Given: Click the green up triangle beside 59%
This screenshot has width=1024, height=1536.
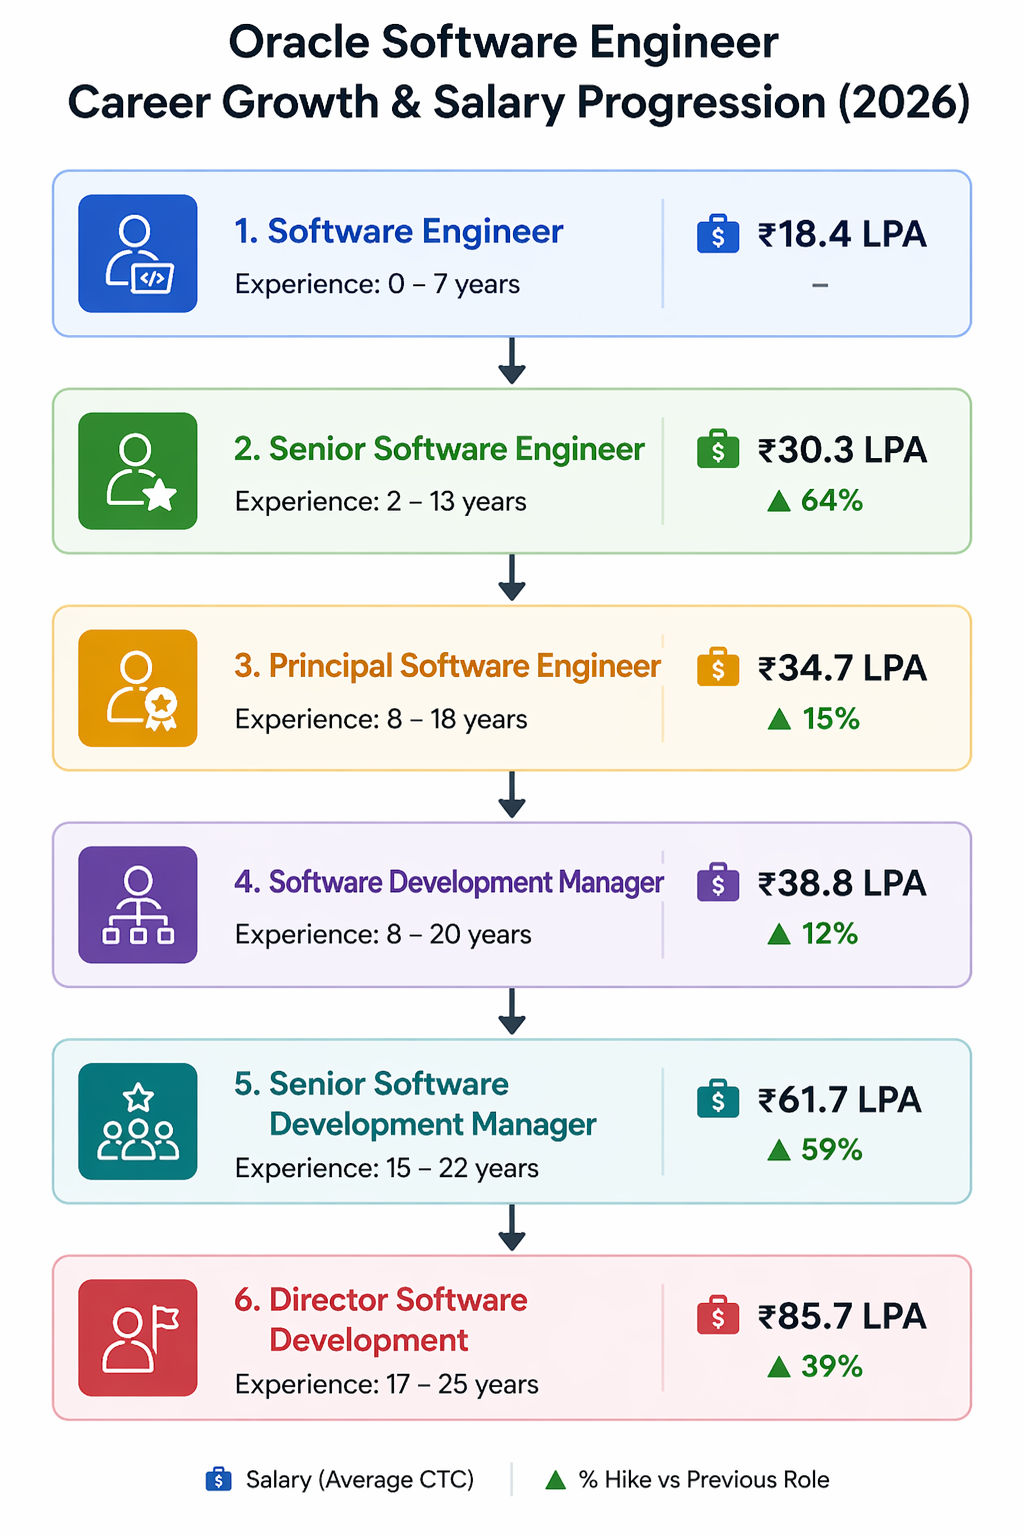Looking at the screenshot, I should coord(779,1150).
